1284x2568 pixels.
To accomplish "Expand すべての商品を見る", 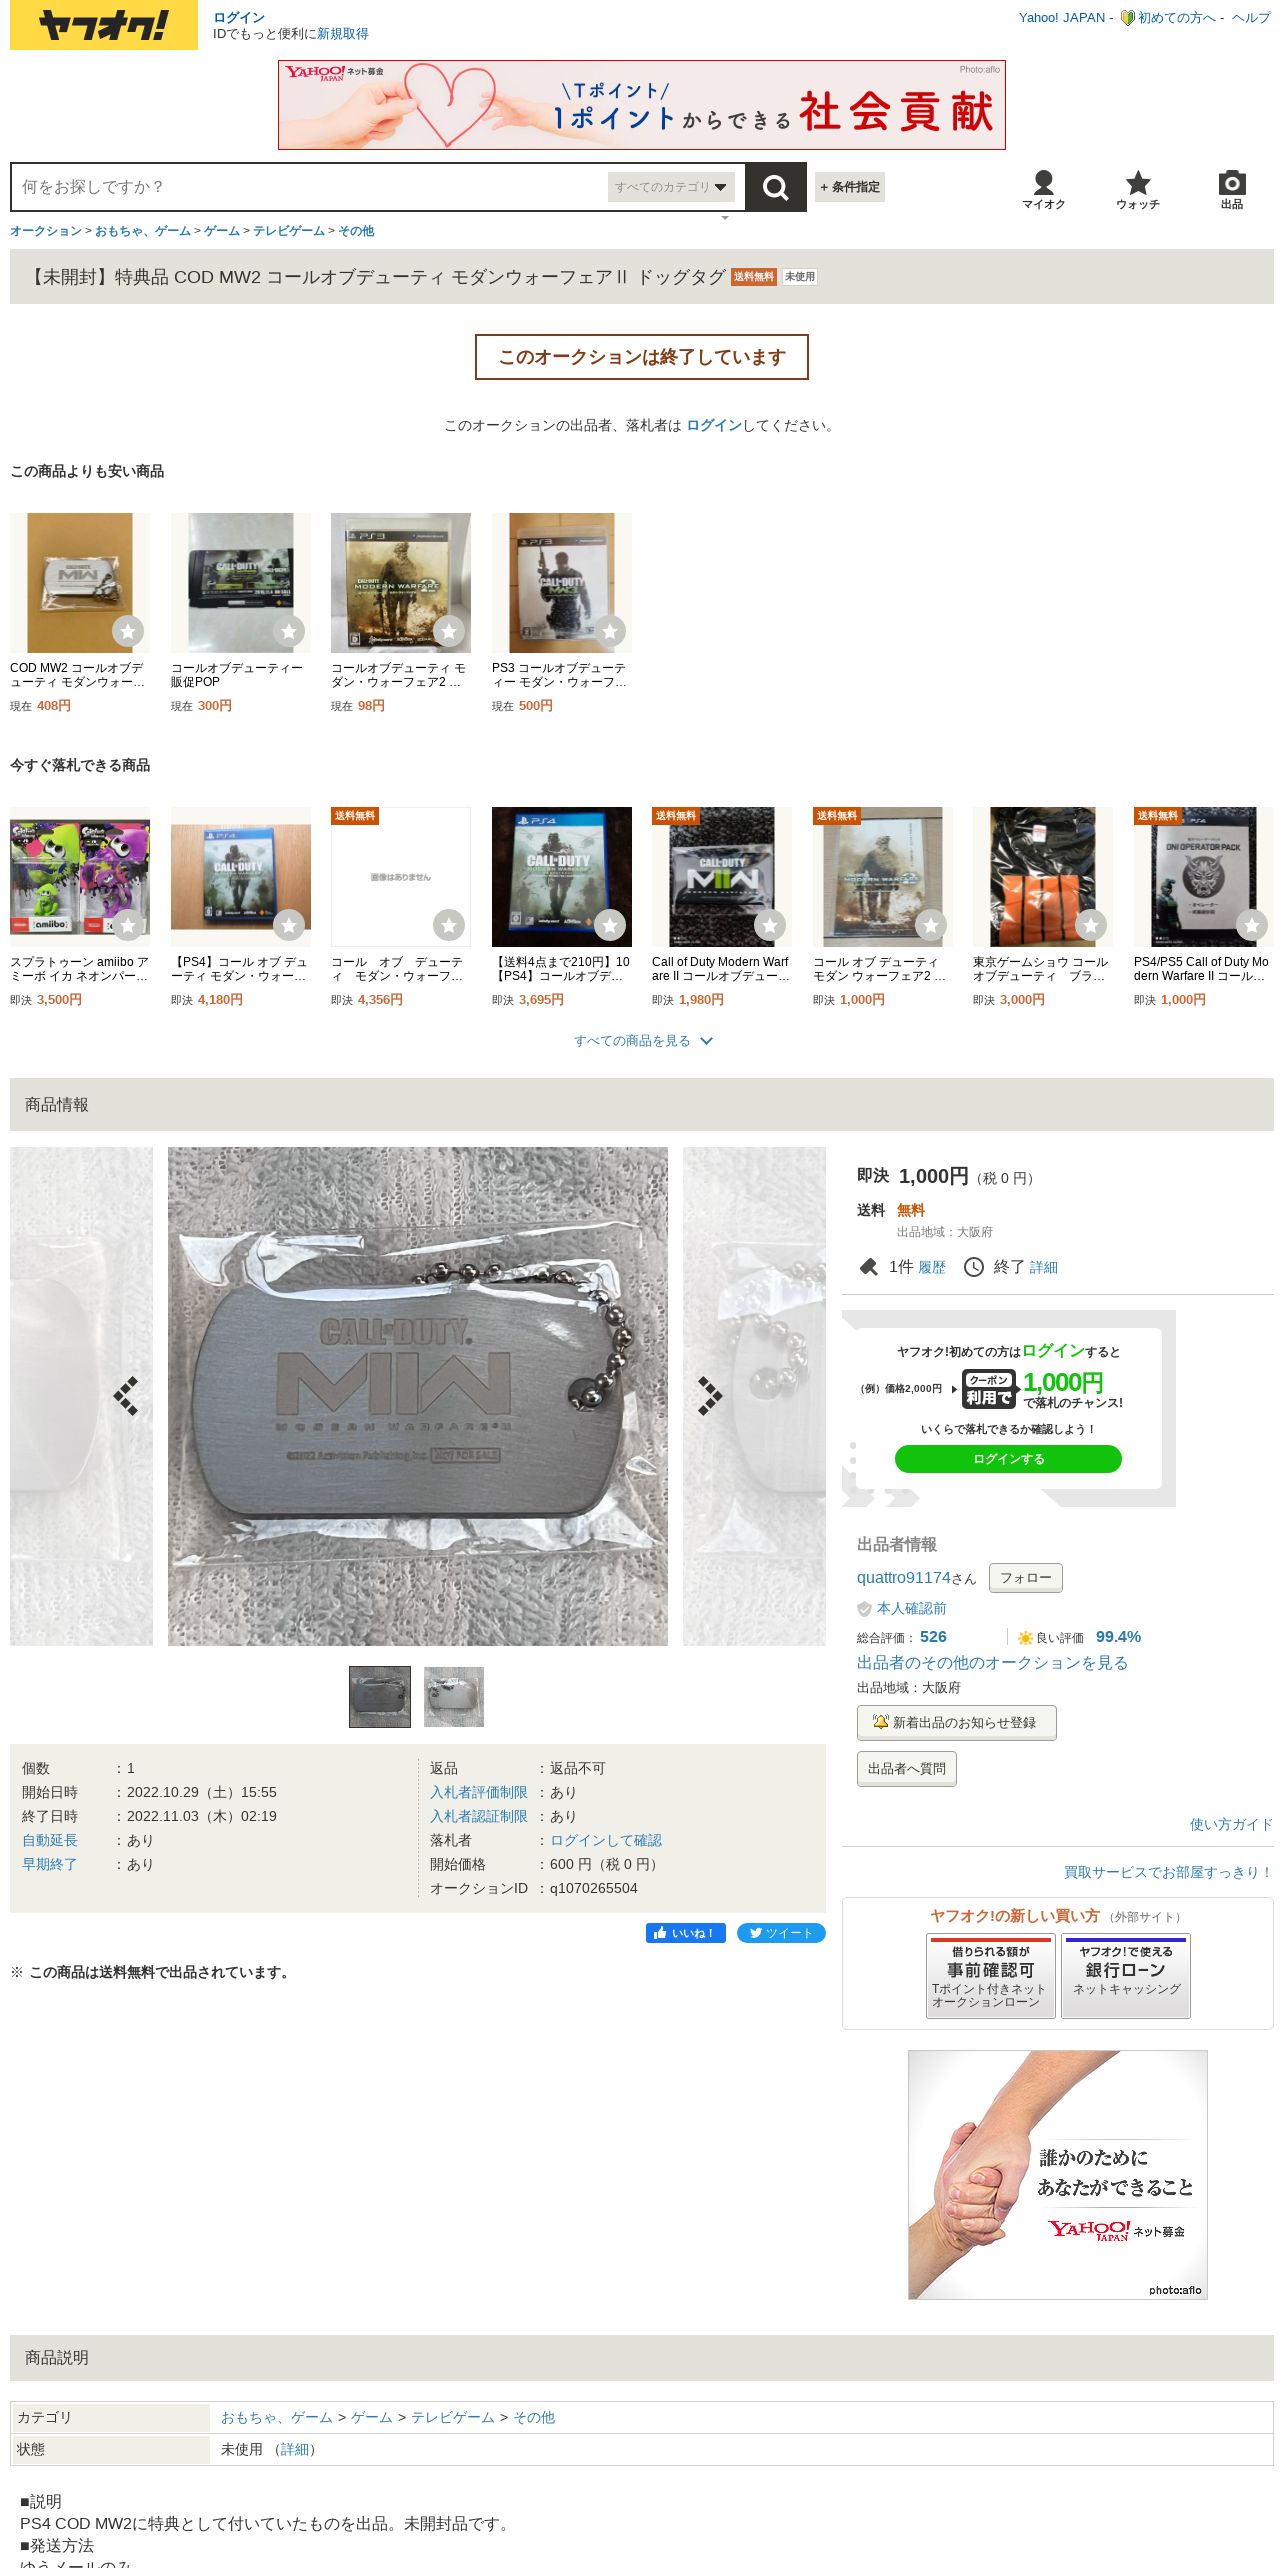I will click(642, 1041).
